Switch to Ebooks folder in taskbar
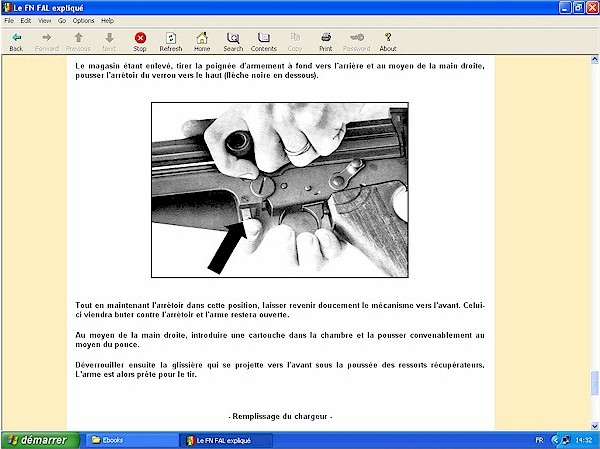The width and height of the screenshot is (600, 449). tap(130, 440)
